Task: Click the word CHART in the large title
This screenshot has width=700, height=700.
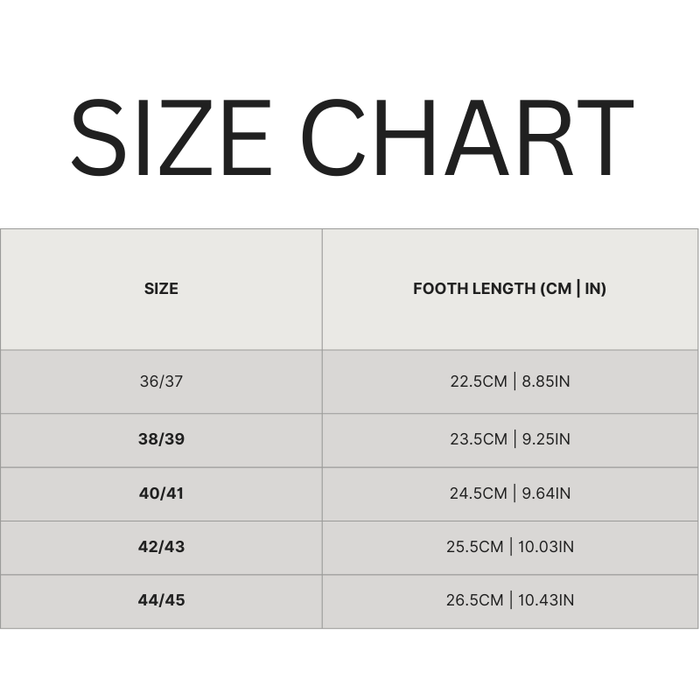Action: pos(467,137)
